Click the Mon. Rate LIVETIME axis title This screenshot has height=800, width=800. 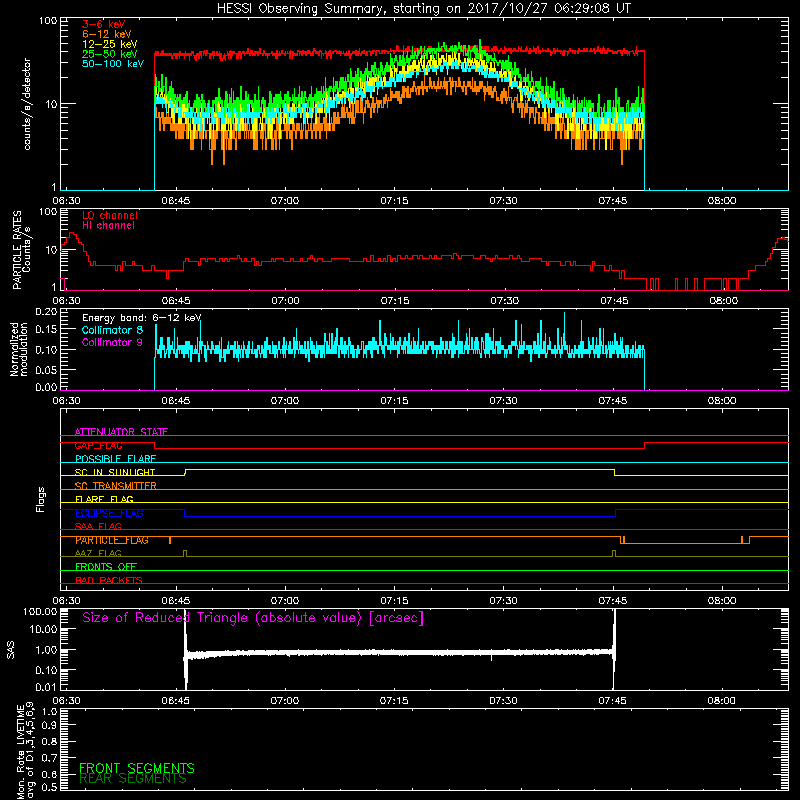tap(26, 751)
